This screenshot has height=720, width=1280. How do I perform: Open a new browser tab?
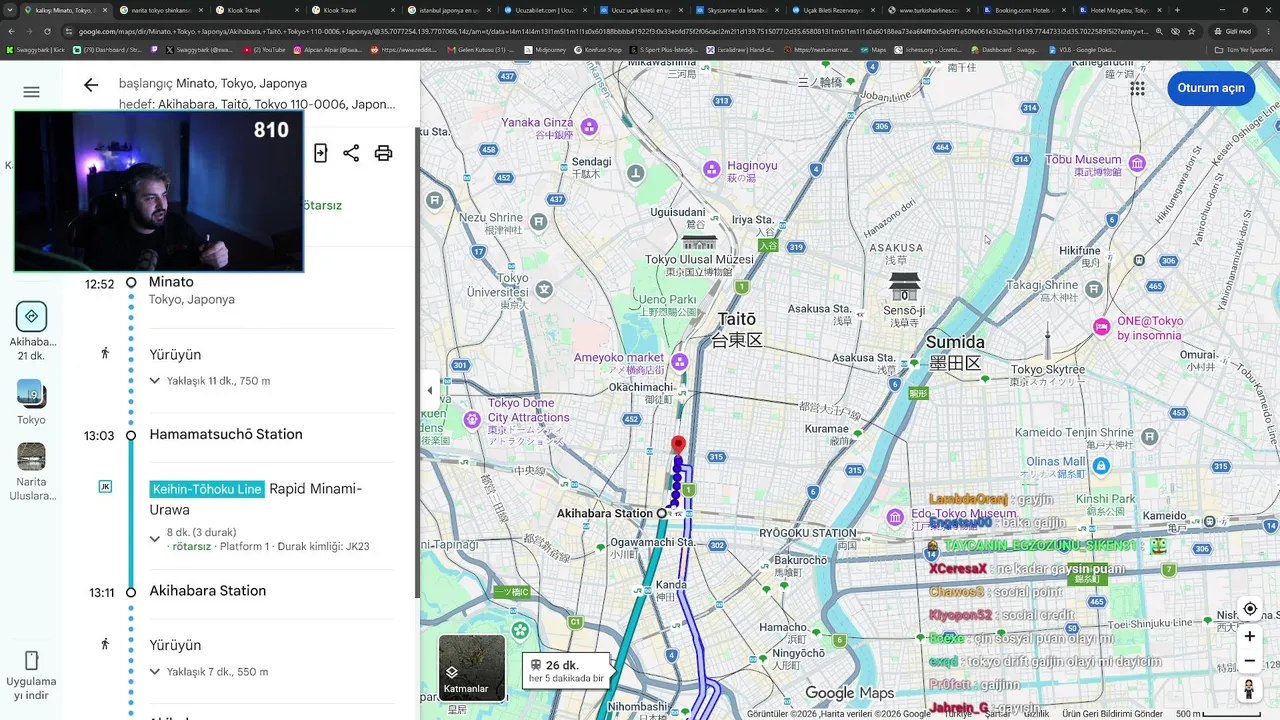1177,10
